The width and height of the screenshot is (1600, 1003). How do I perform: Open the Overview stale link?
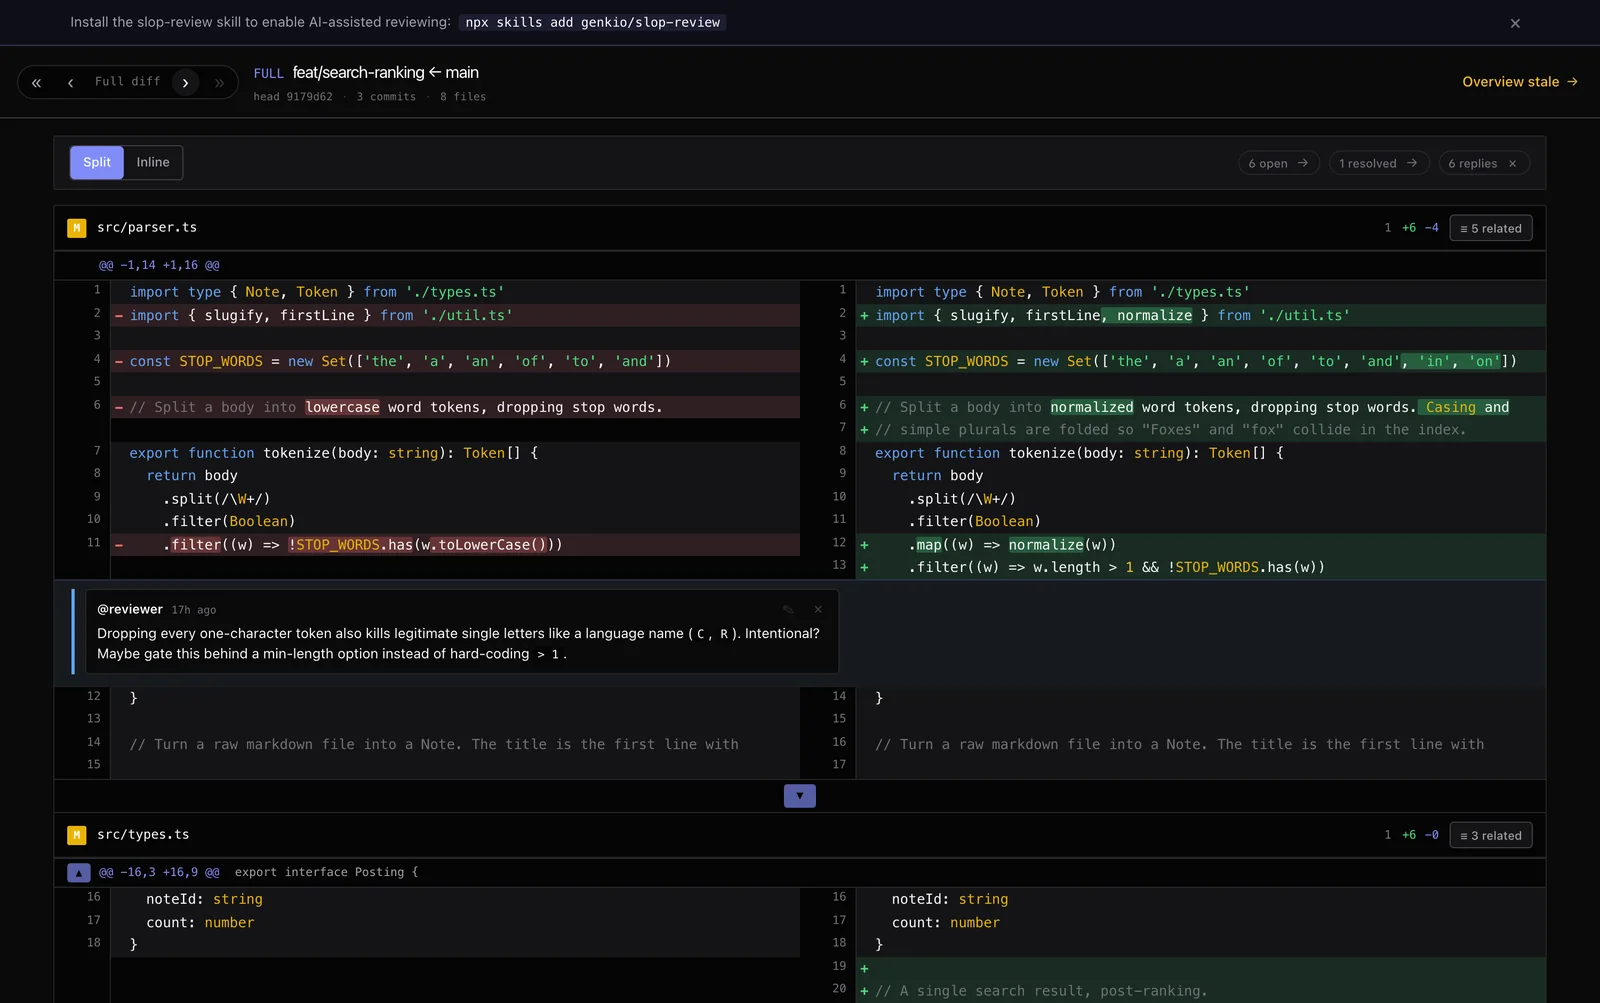(1520, 82)
